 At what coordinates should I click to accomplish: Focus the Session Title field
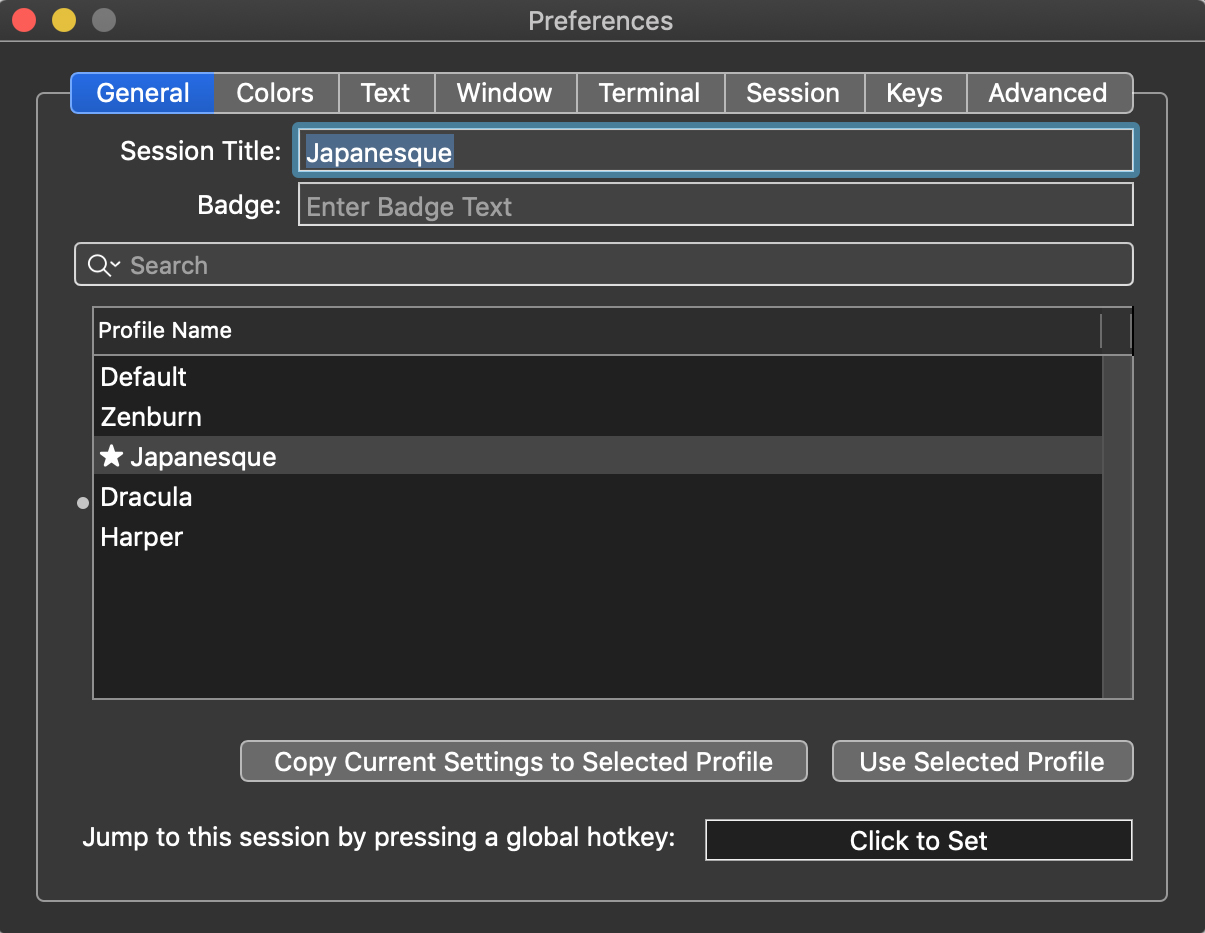(716, 151)
